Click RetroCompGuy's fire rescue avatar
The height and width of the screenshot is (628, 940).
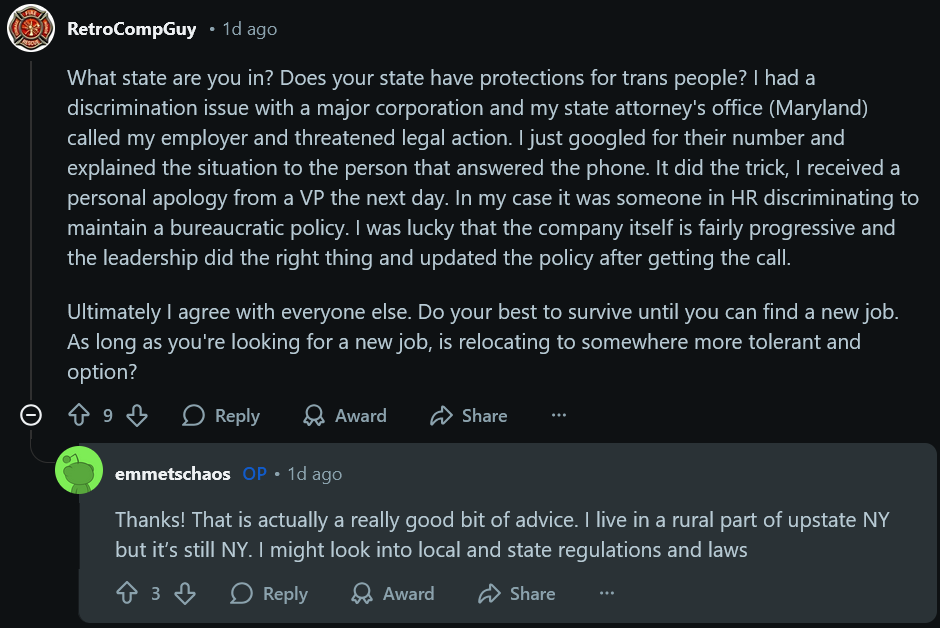click(x=31, y=28)
